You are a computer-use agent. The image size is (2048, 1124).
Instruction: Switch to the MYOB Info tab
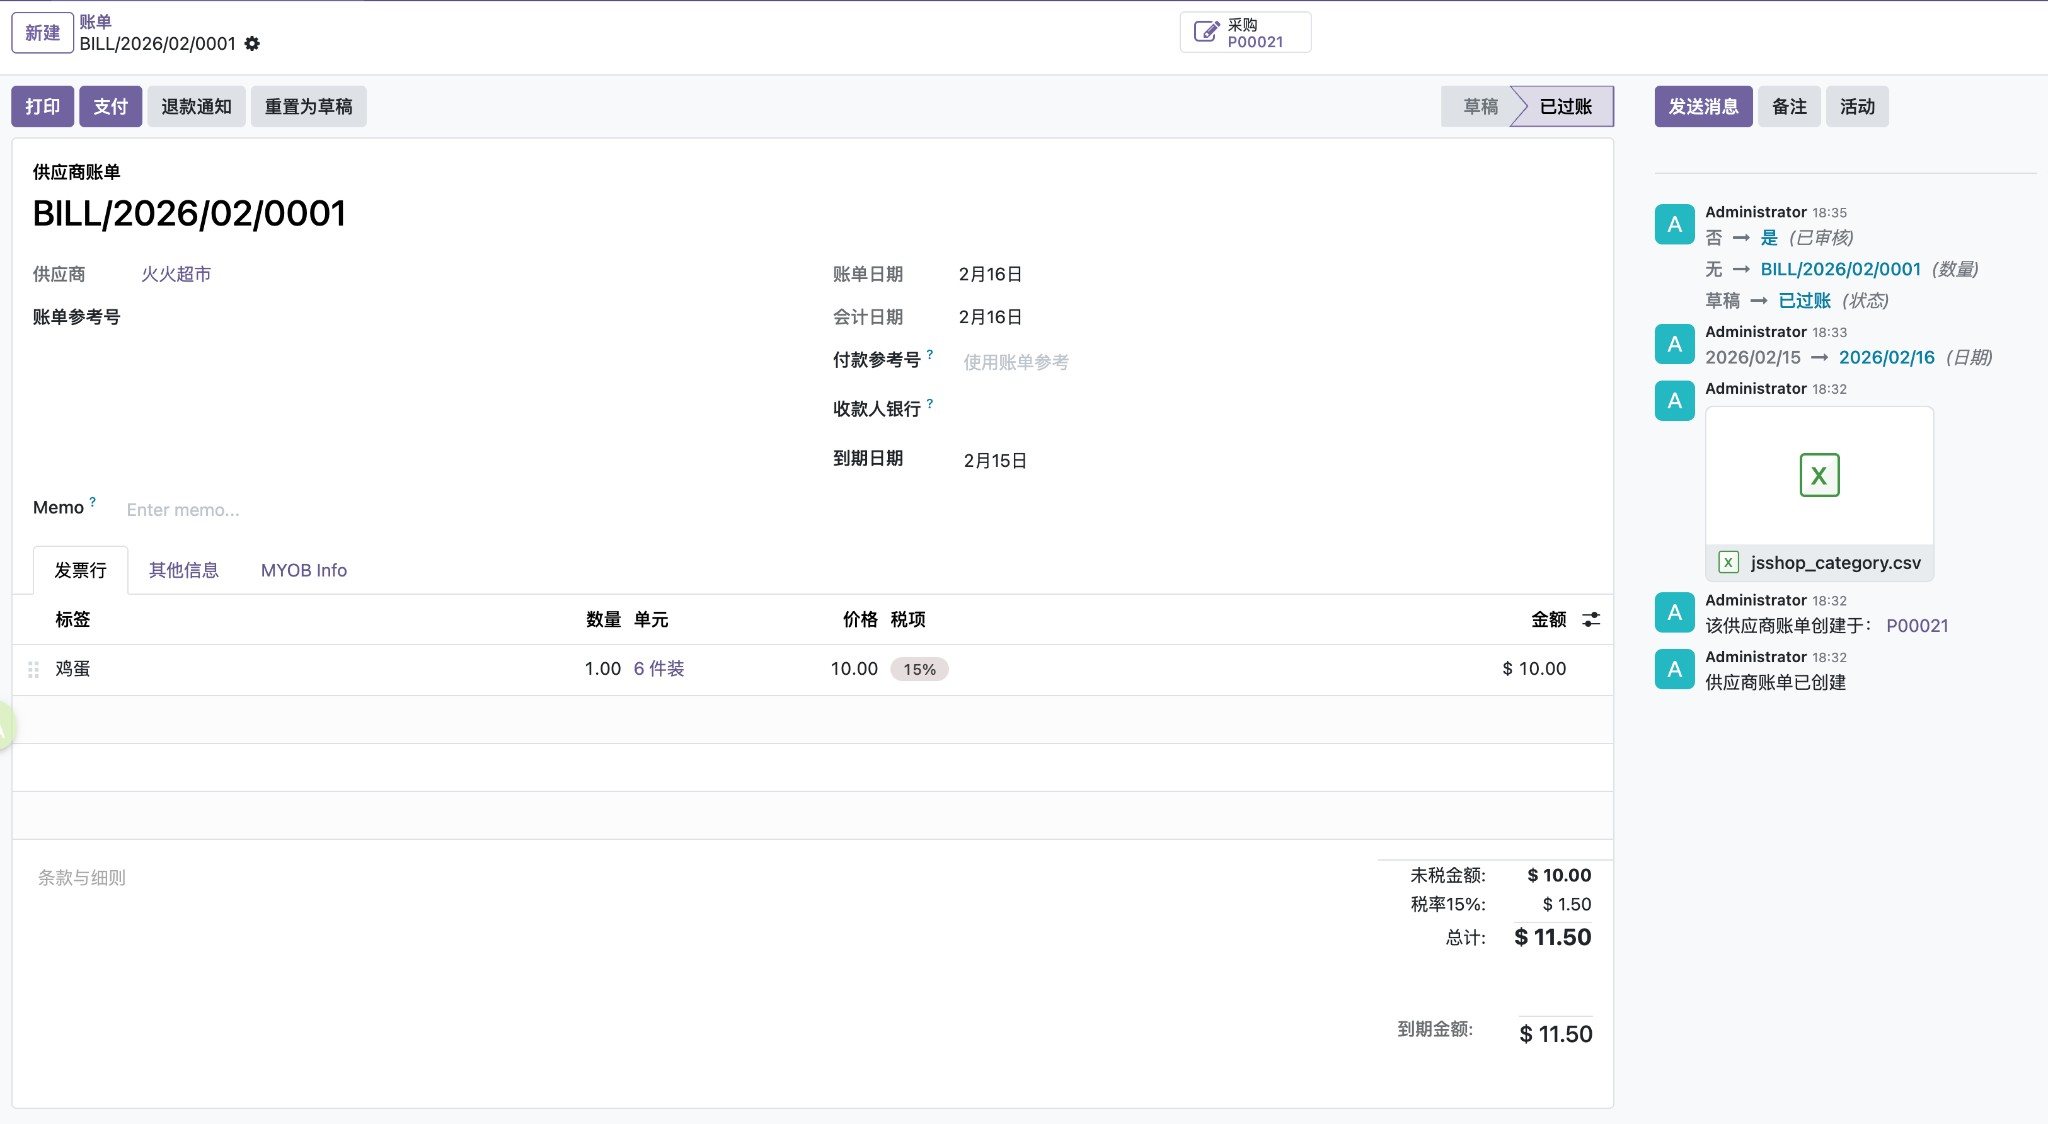[304, 570]
